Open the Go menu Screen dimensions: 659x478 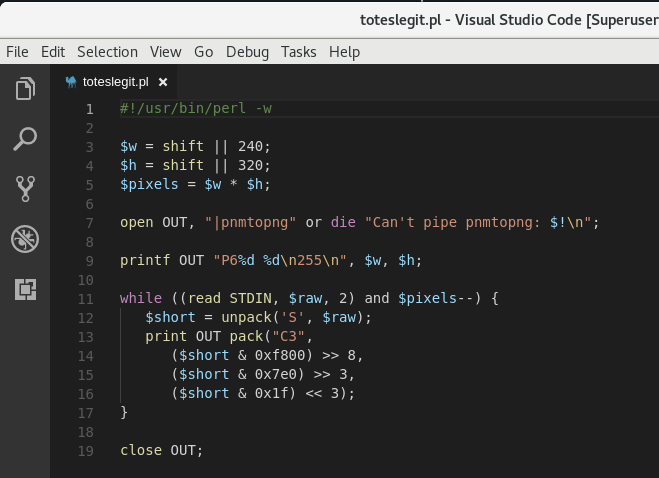click(x=204, y=52)
